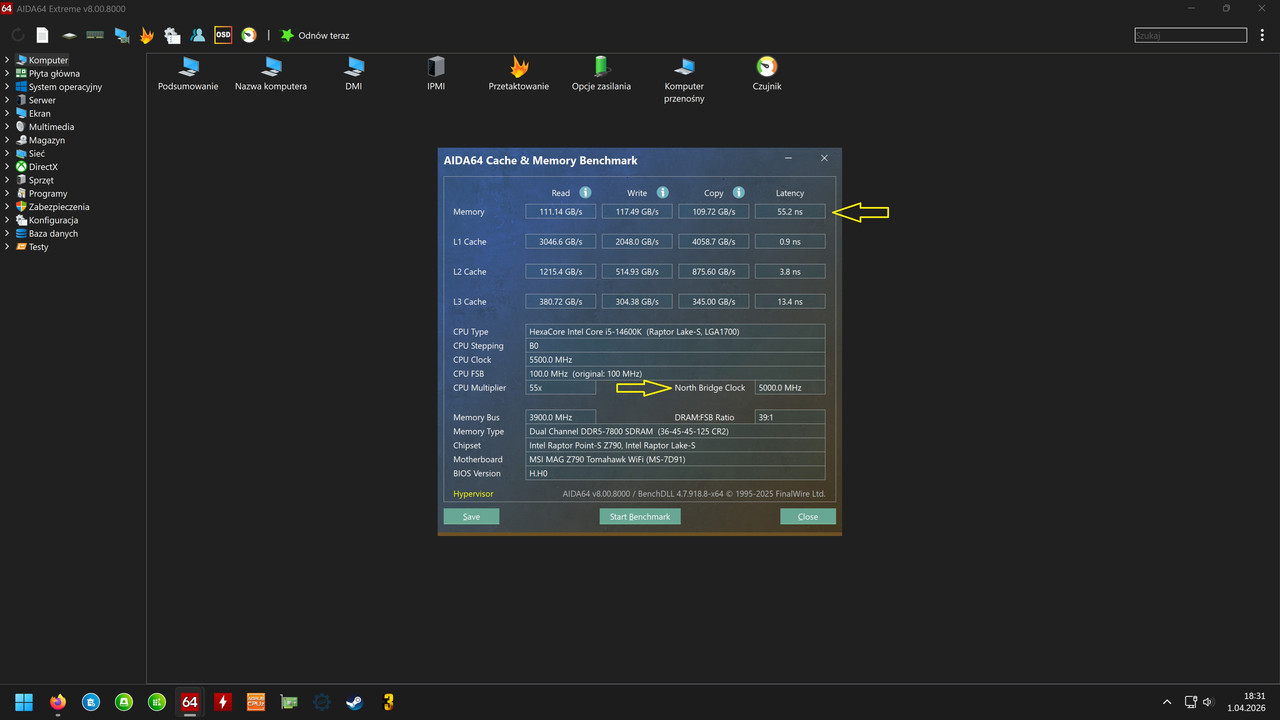Select Sprzęt in the tree
Viewport: 1280px width, 720px height.
41,180
